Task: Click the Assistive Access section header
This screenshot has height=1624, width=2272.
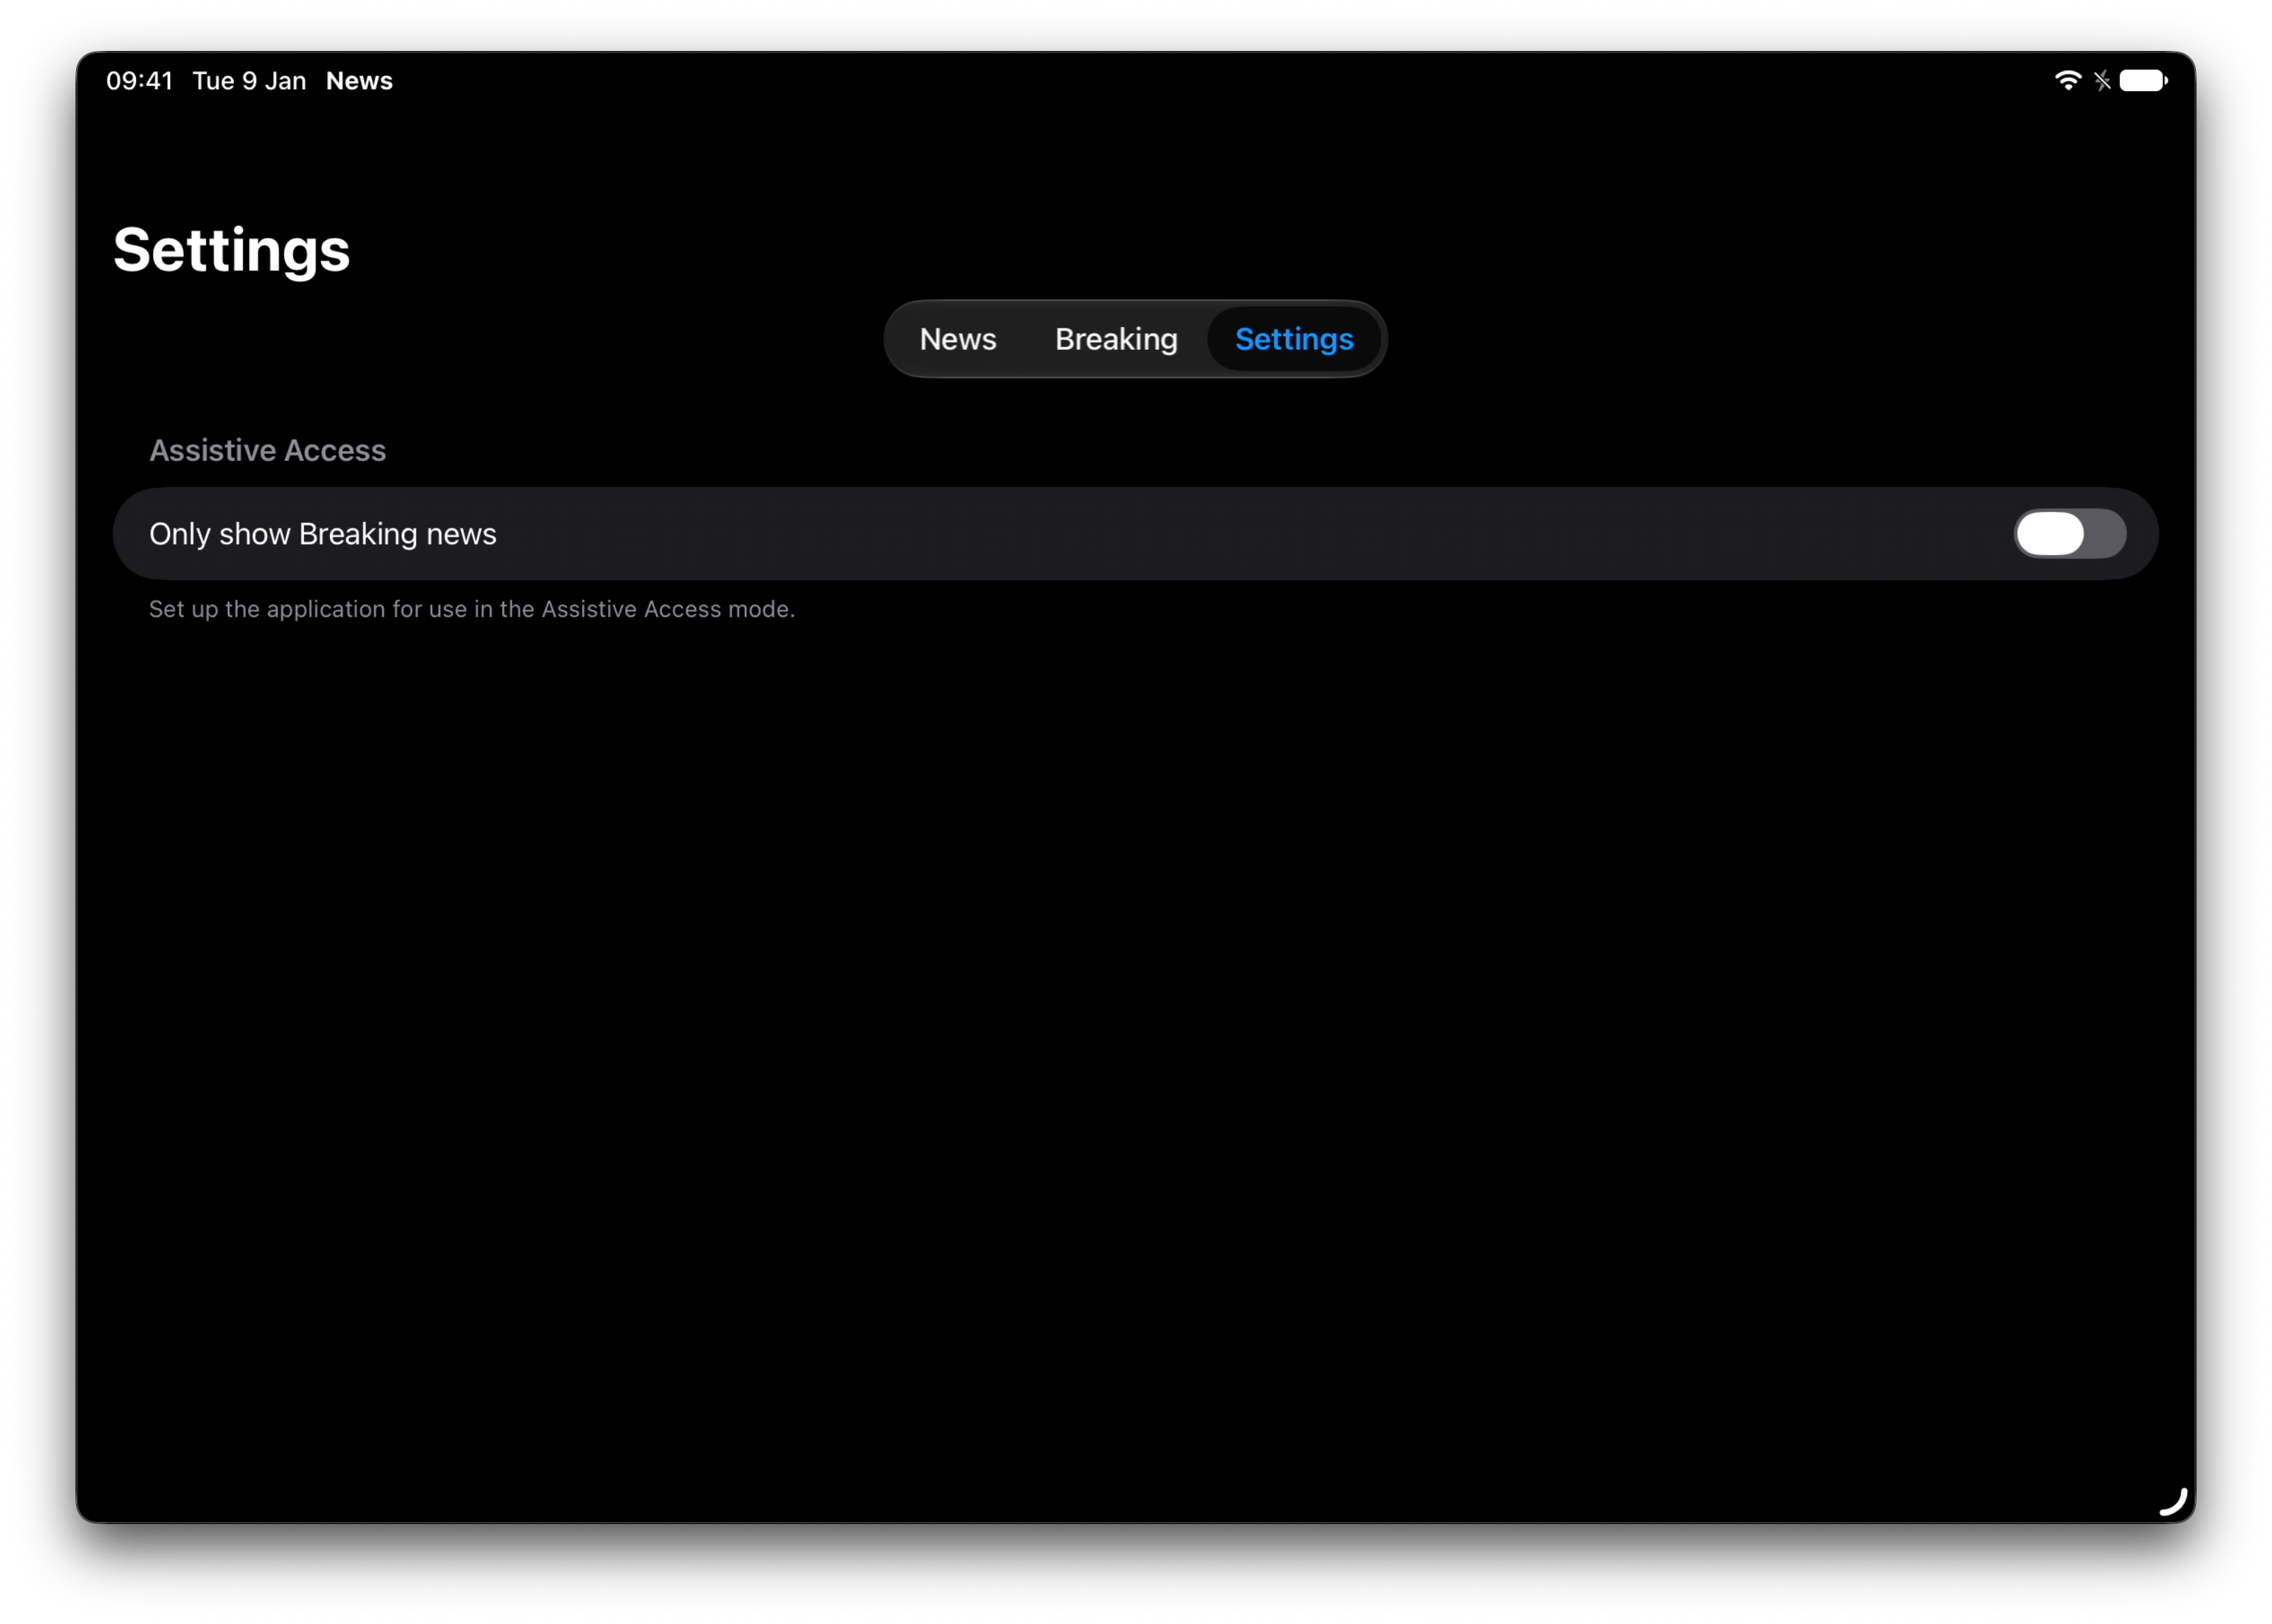Action: click(x=267, y=450)
